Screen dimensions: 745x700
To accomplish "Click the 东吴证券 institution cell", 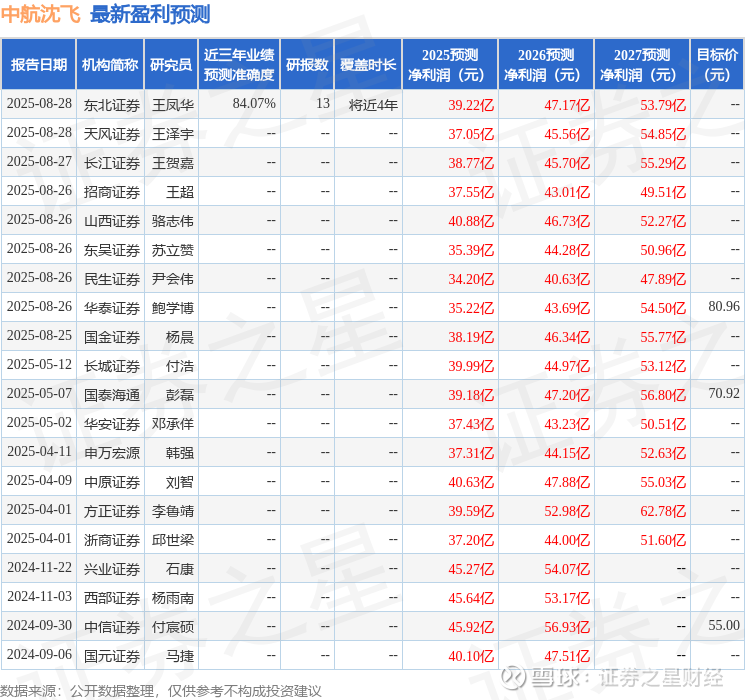I will click(x=112, y=250).
